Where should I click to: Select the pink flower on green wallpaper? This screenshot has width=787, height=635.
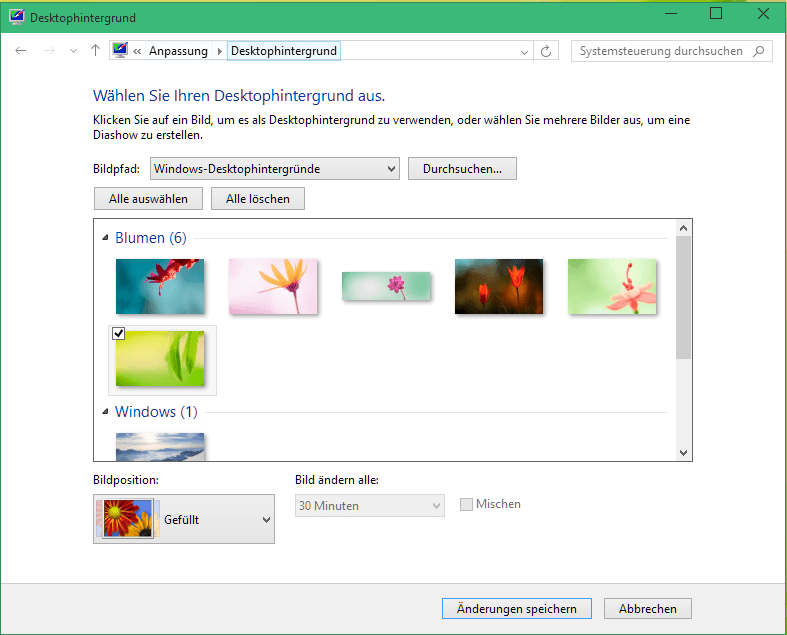pyautogui.click(x=612, y=287)
